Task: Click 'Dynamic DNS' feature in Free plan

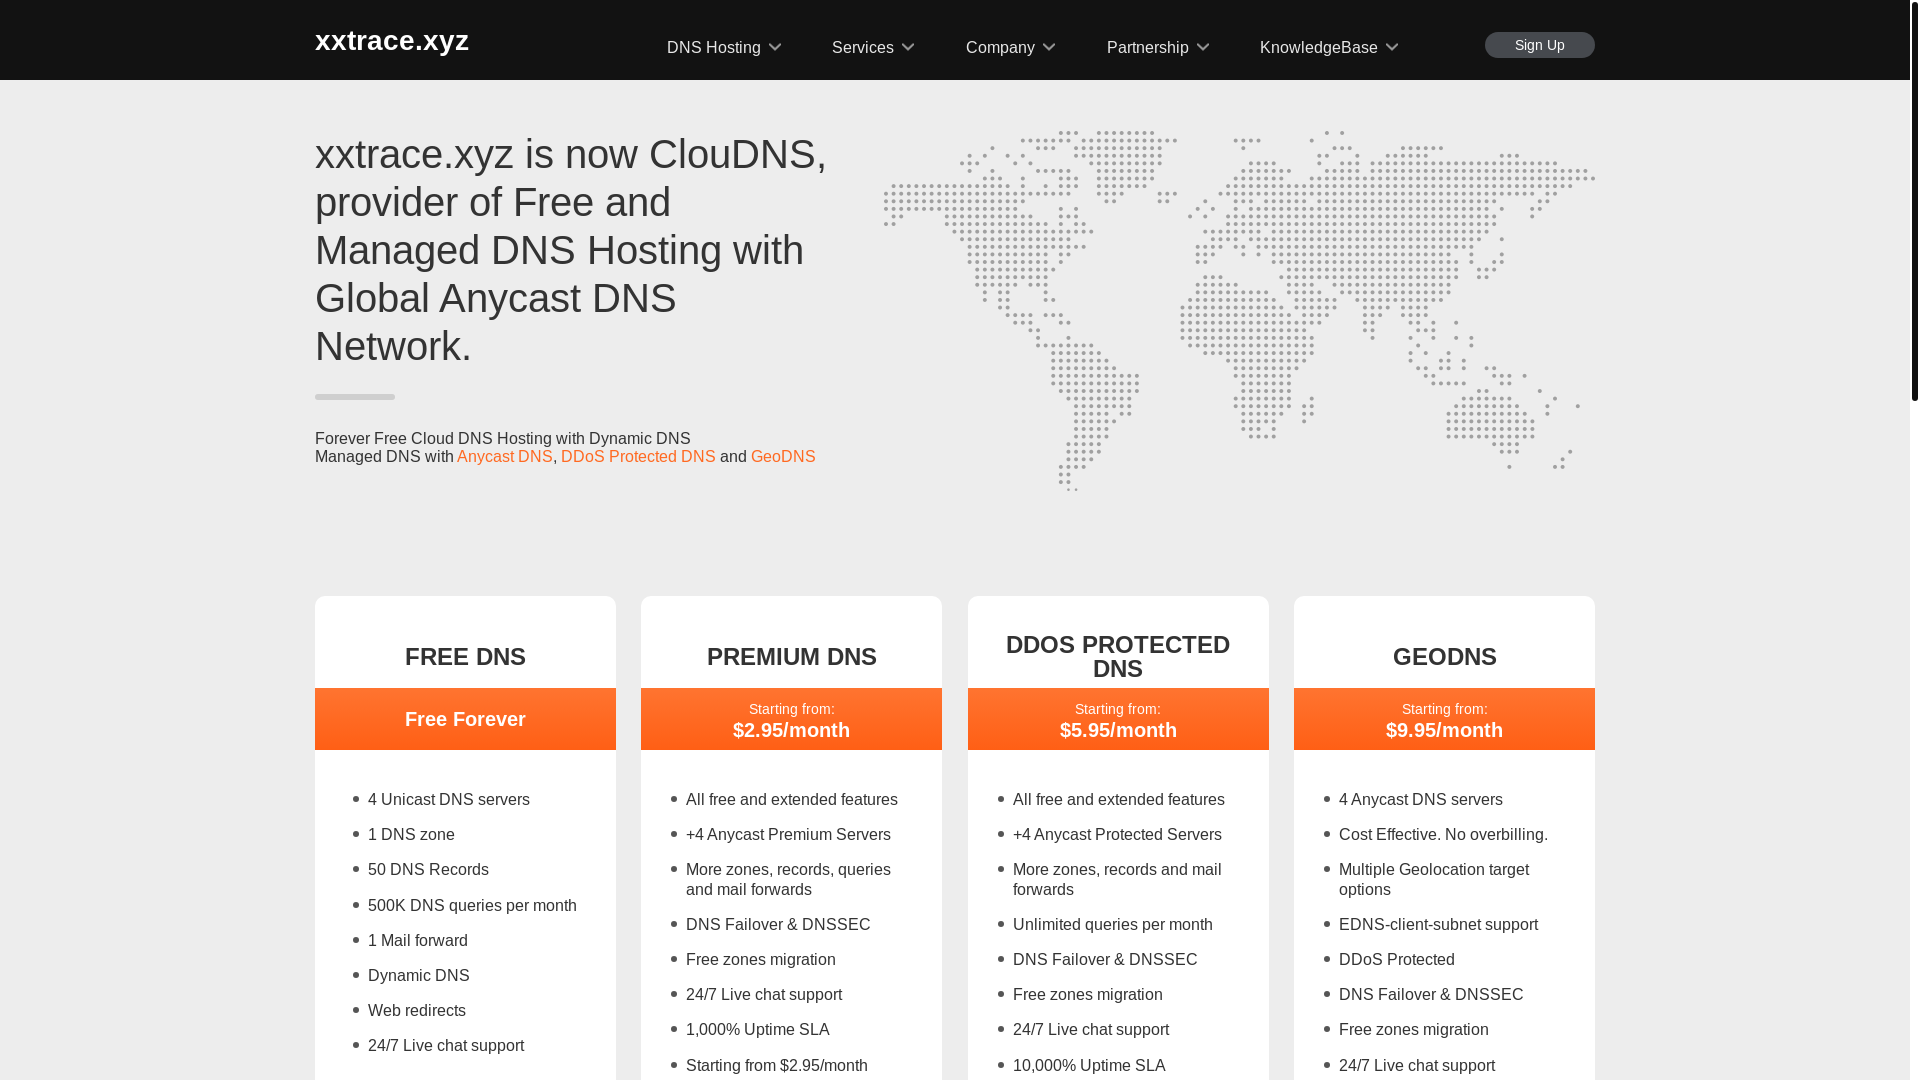Action: [418, 975]
